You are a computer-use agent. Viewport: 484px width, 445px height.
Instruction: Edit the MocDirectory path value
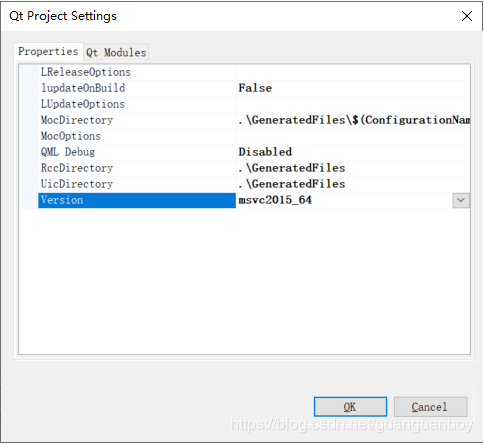[x=353, y=120]
